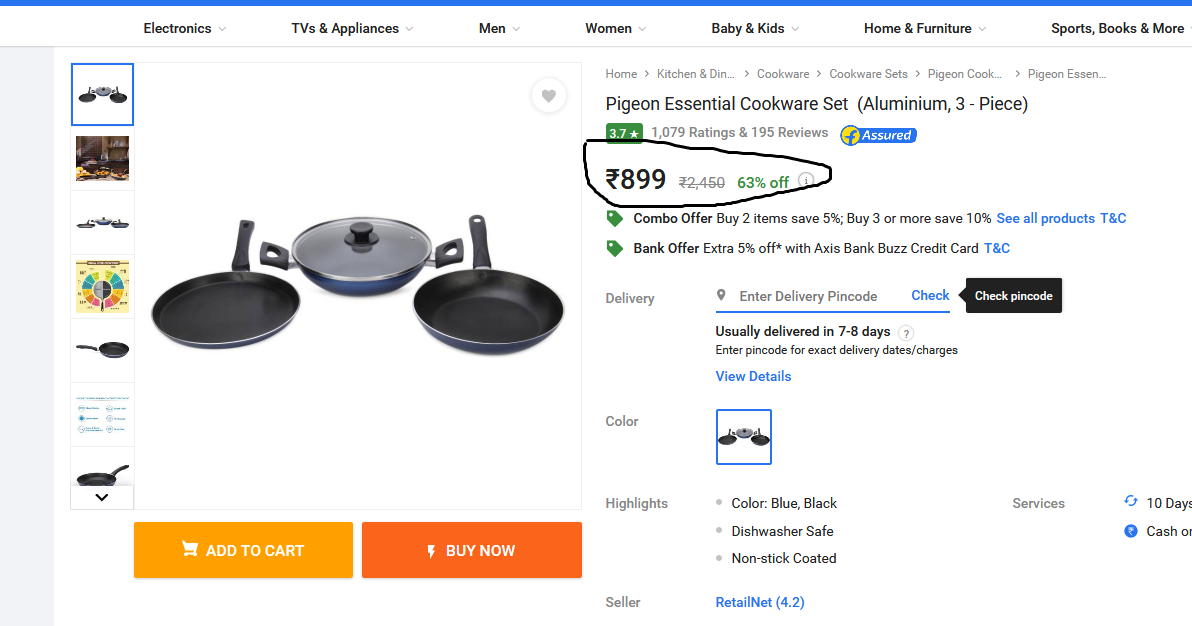Open the seller RetailNet link
1192x626 pixels.
(759, 601)
